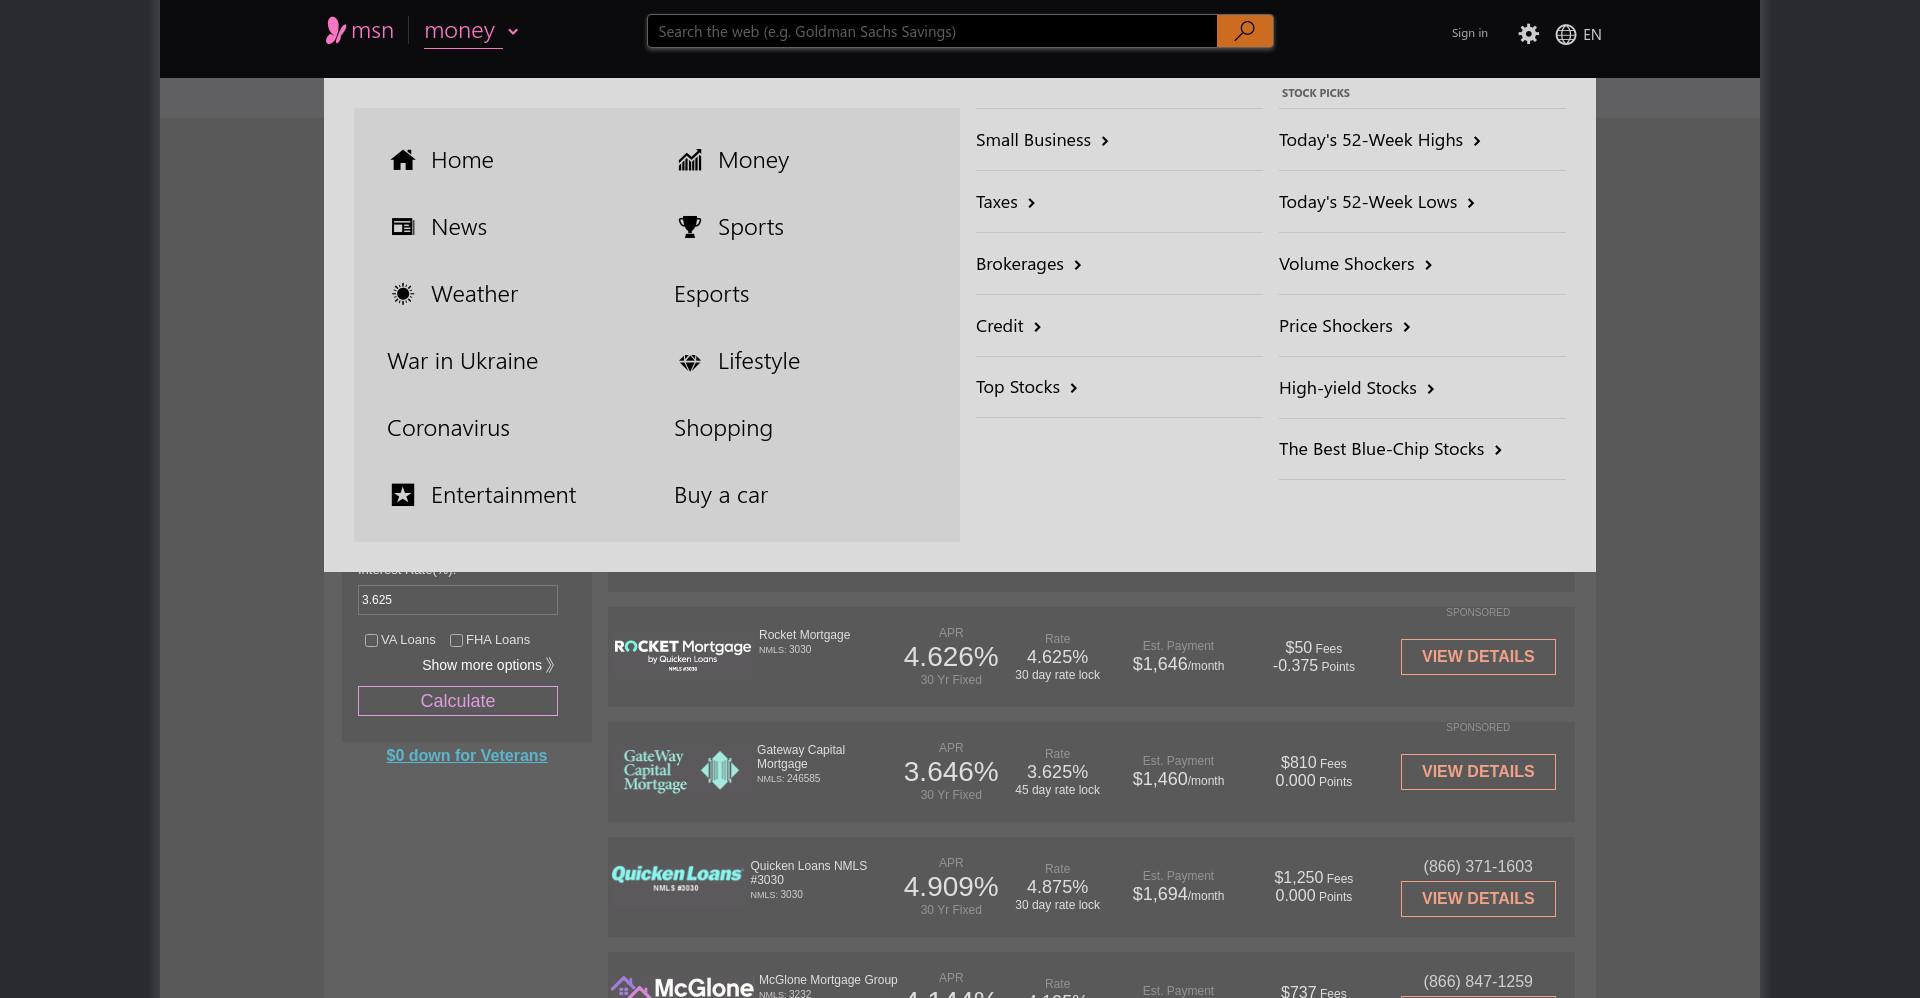Click the Rocket Mortgage name text
This screenshot has width=1920, height=998.
(x=804, y=635)
